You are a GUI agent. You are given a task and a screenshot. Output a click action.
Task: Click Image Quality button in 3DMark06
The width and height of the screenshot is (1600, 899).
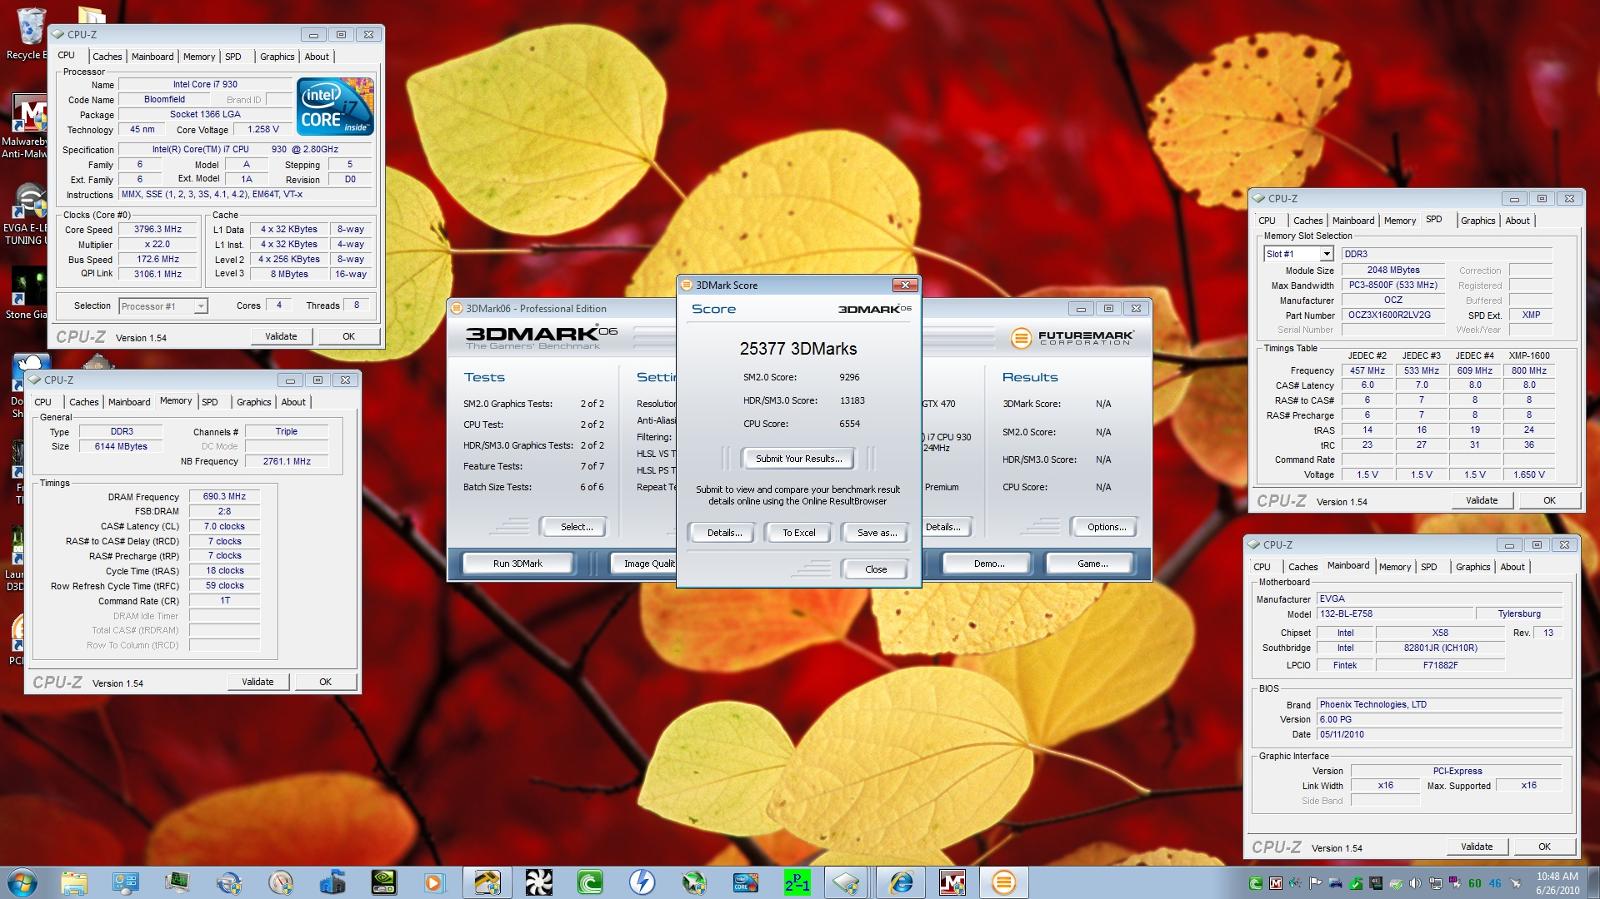tap(643, 563)
